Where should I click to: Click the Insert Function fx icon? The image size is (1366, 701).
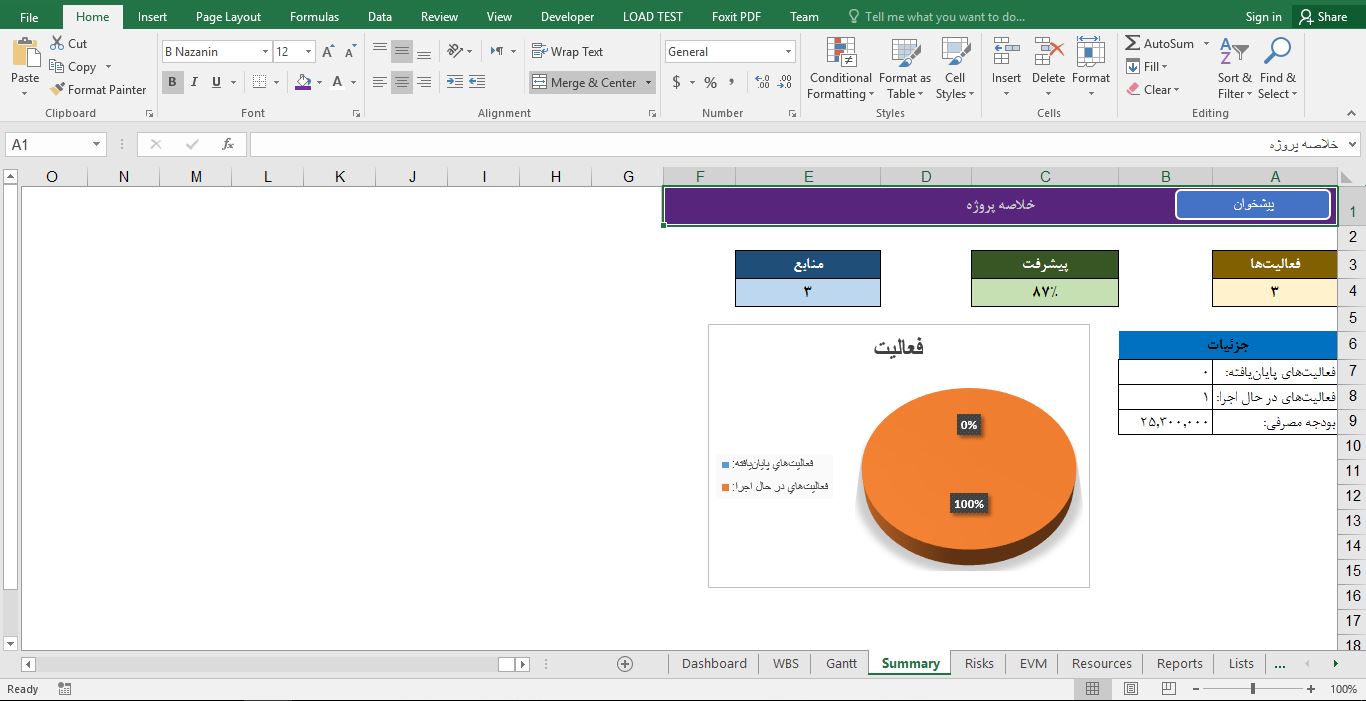click(228, 144)
